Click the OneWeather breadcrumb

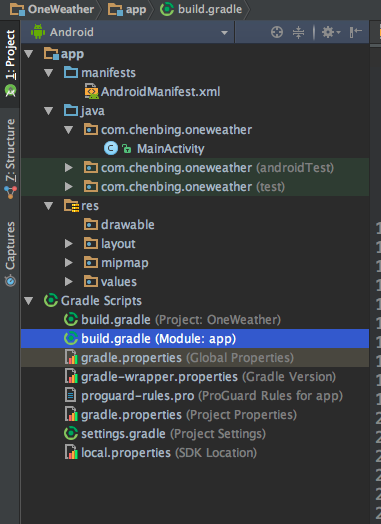52,9
